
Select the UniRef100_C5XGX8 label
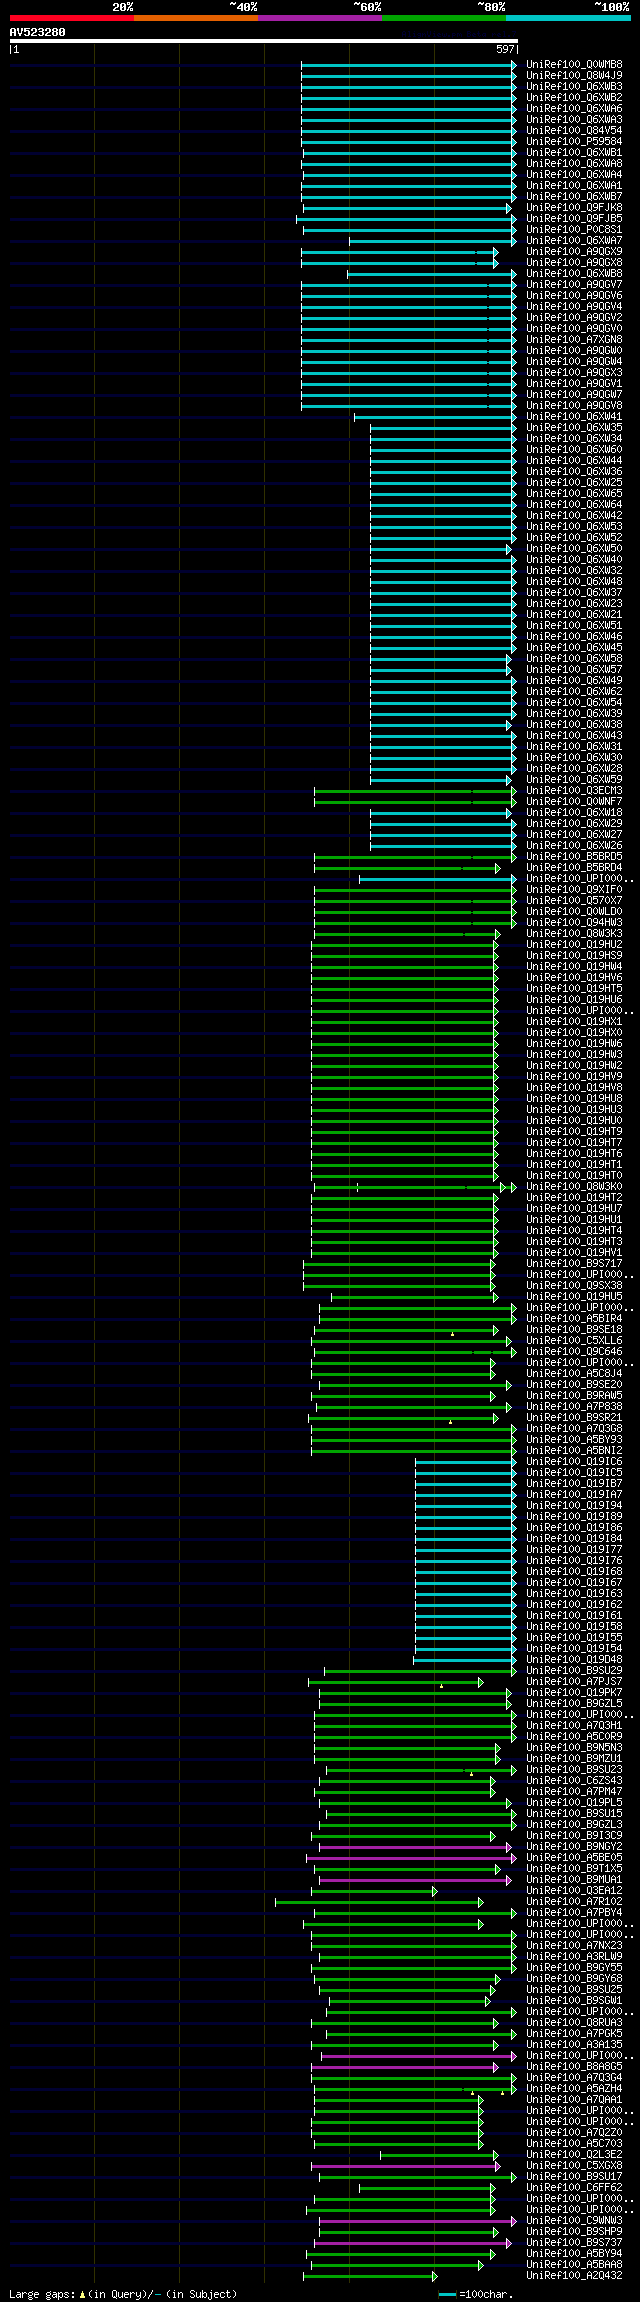click(x=574, y=2166)
